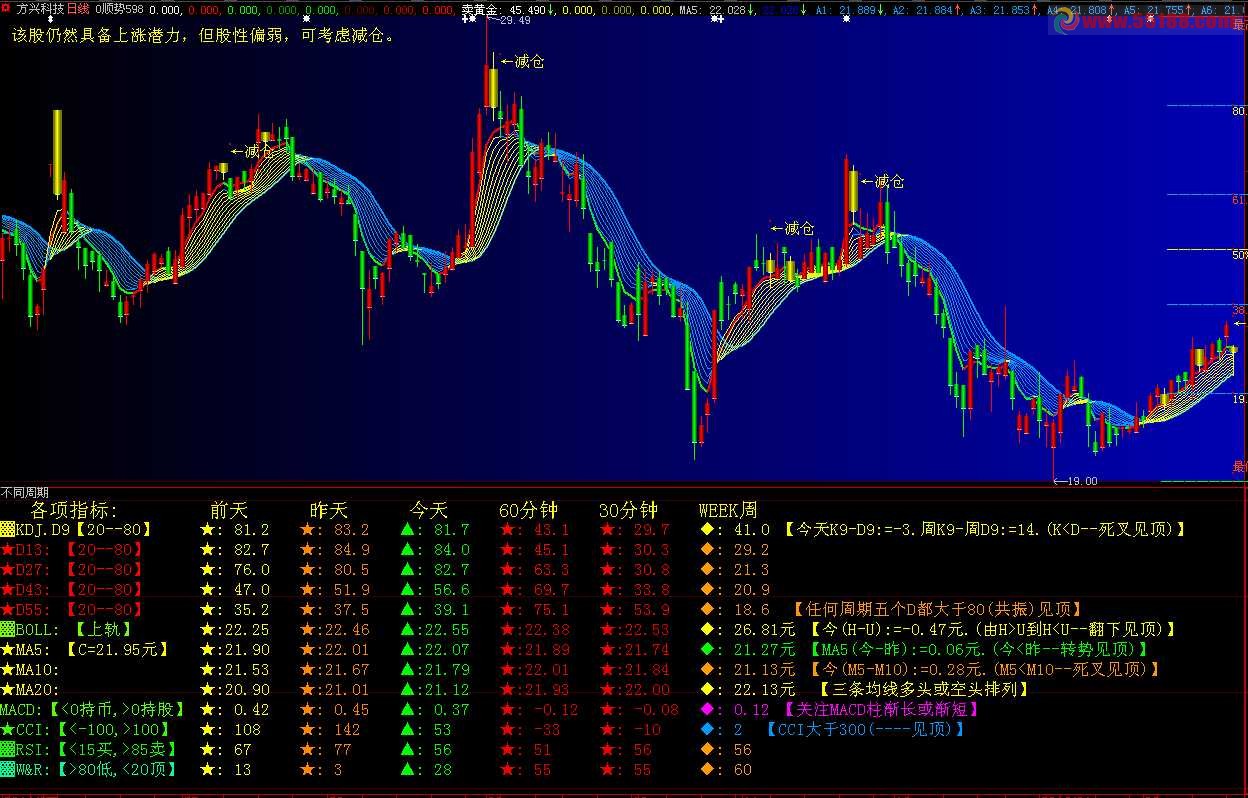Click the green grid icon beside RSI
Image resolution: width=1248 pixels, height=798 pixels.
click(x=8, y=750)
